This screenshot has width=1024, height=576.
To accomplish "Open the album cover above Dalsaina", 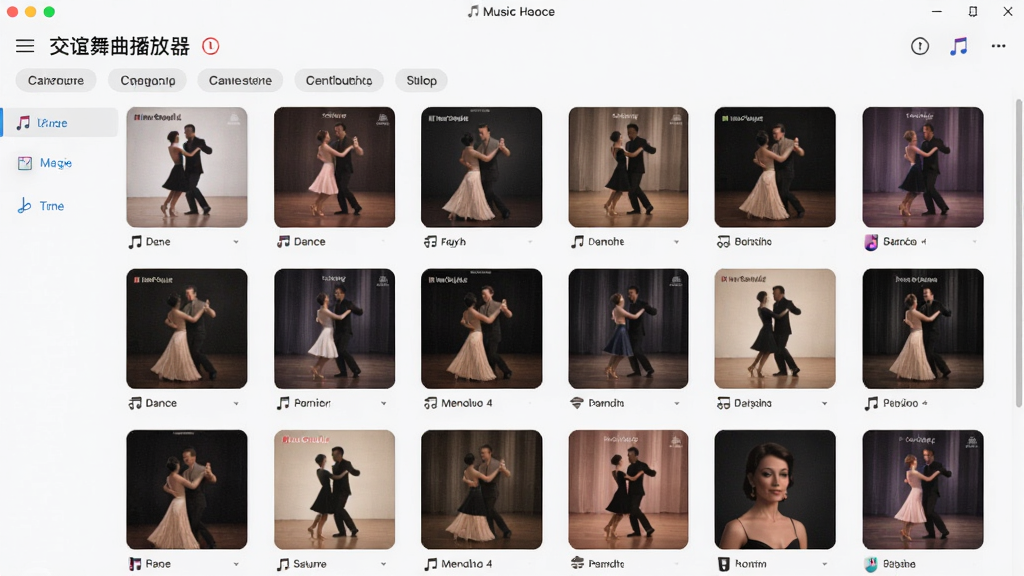I will tap(775, 328).
